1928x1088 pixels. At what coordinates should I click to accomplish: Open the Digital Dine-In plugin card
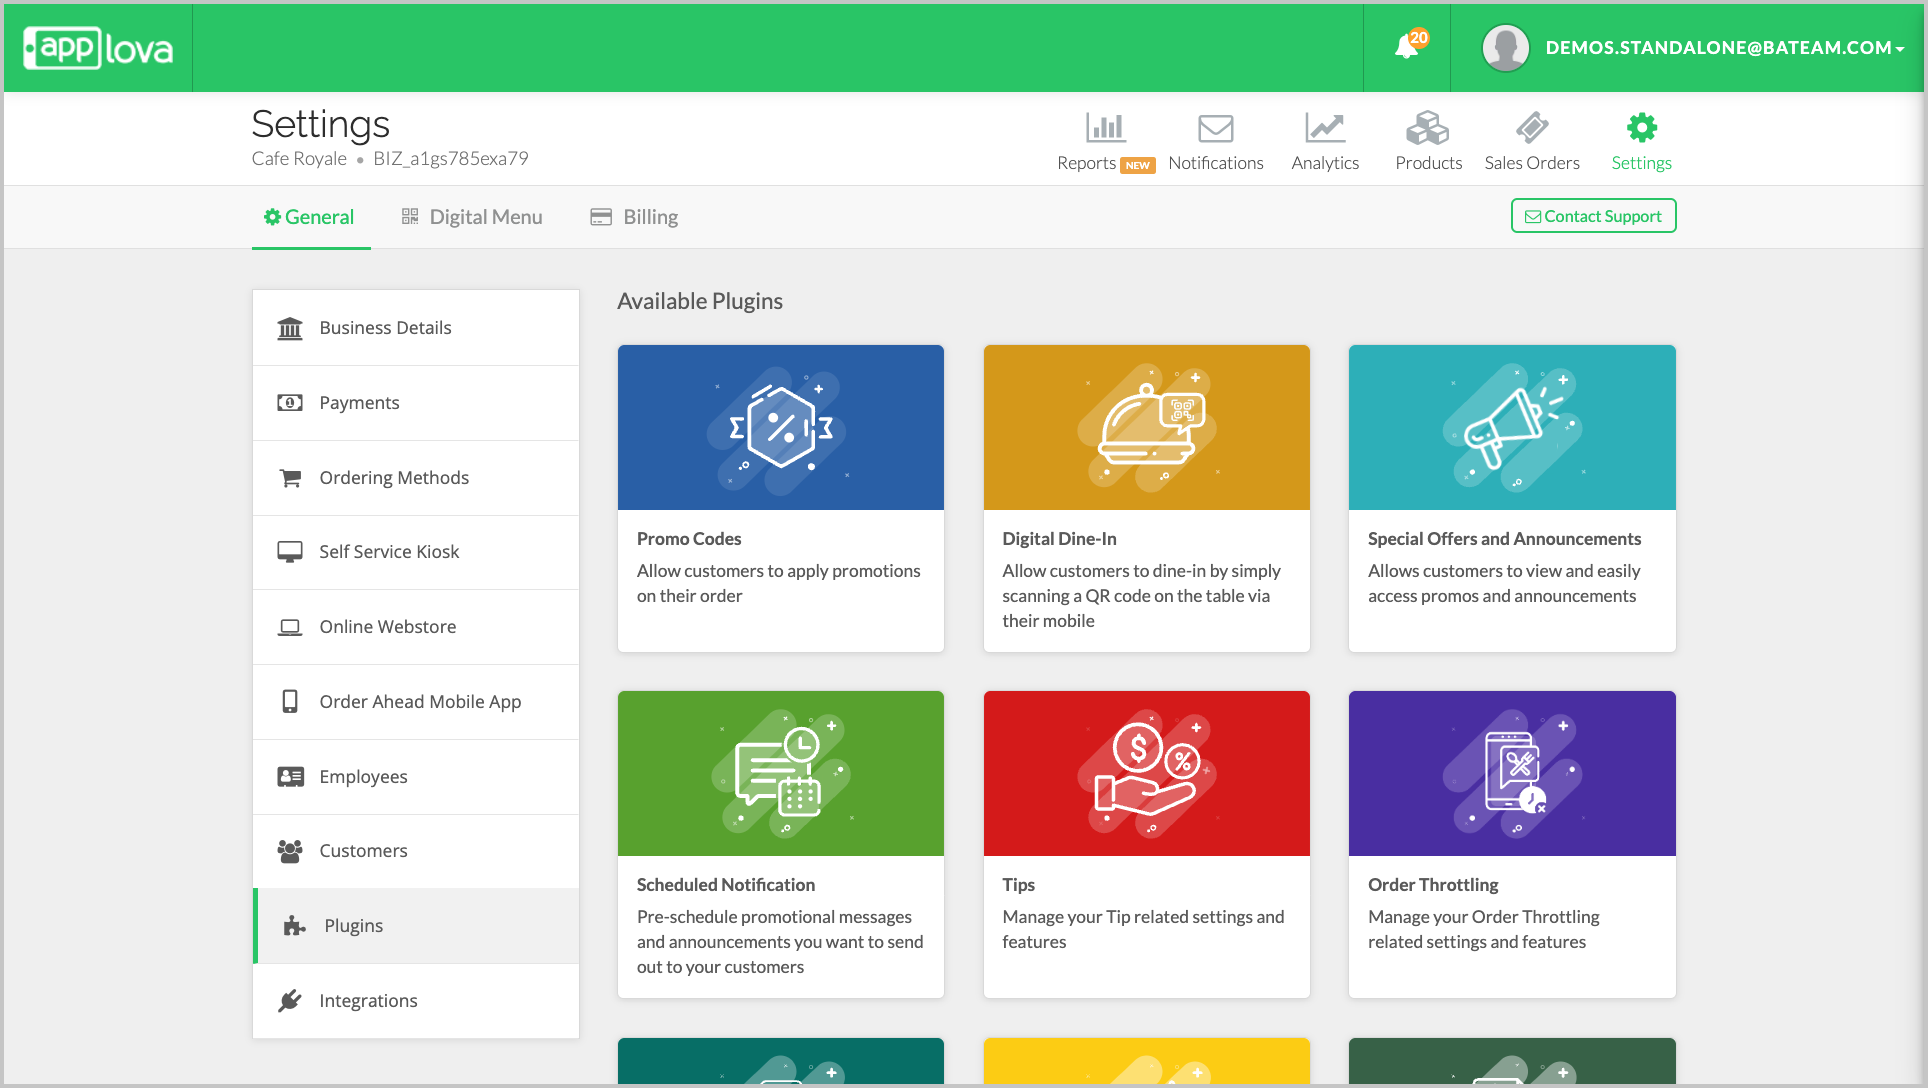tap(1146, 497)
